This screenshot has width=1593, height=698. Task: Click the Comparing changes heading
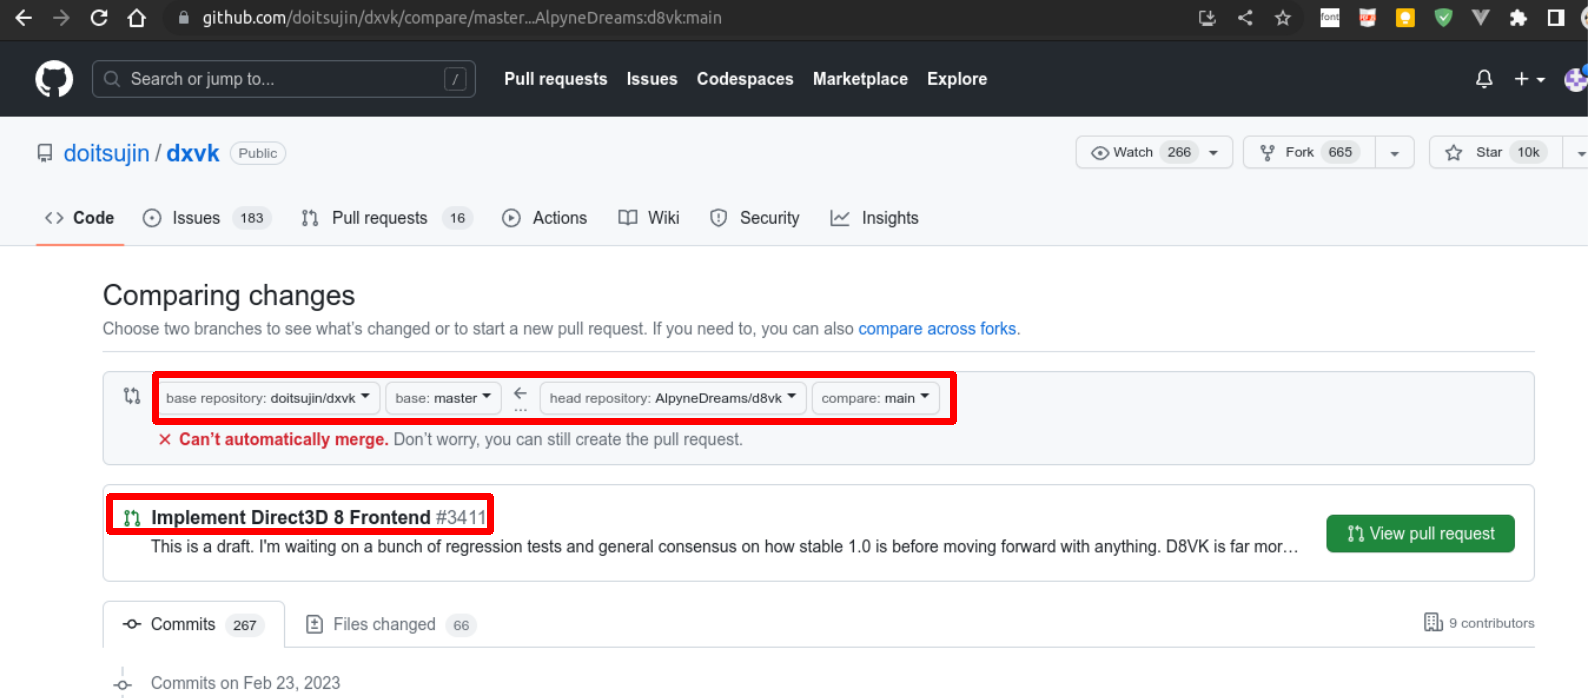coord(229,295)
